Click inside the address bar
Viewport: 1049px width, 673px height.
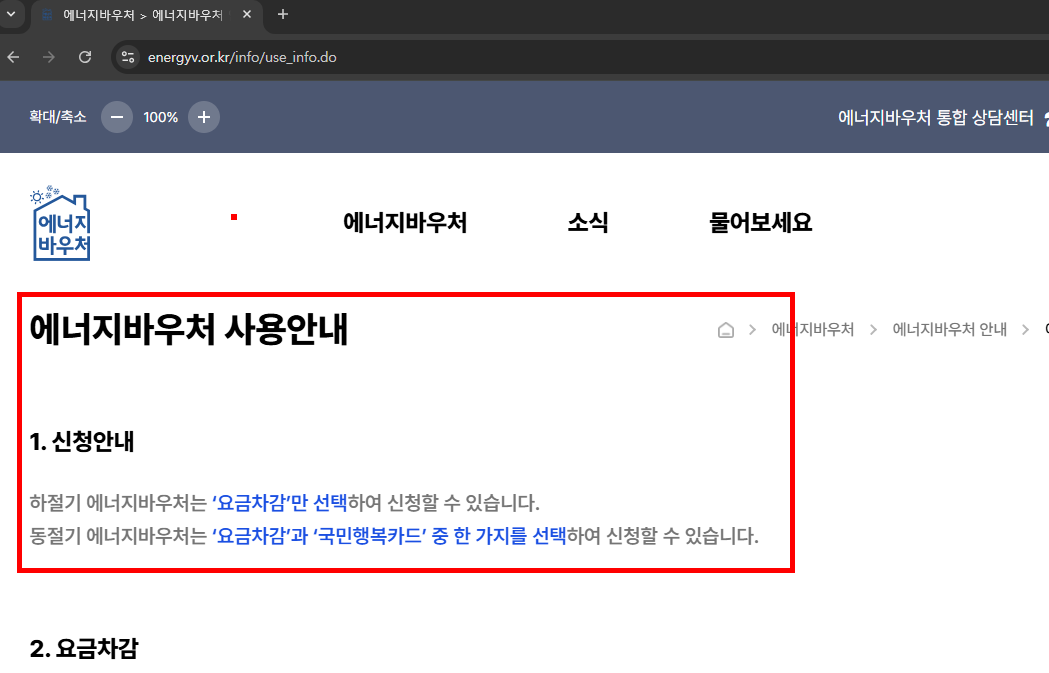tap(300, 57)
